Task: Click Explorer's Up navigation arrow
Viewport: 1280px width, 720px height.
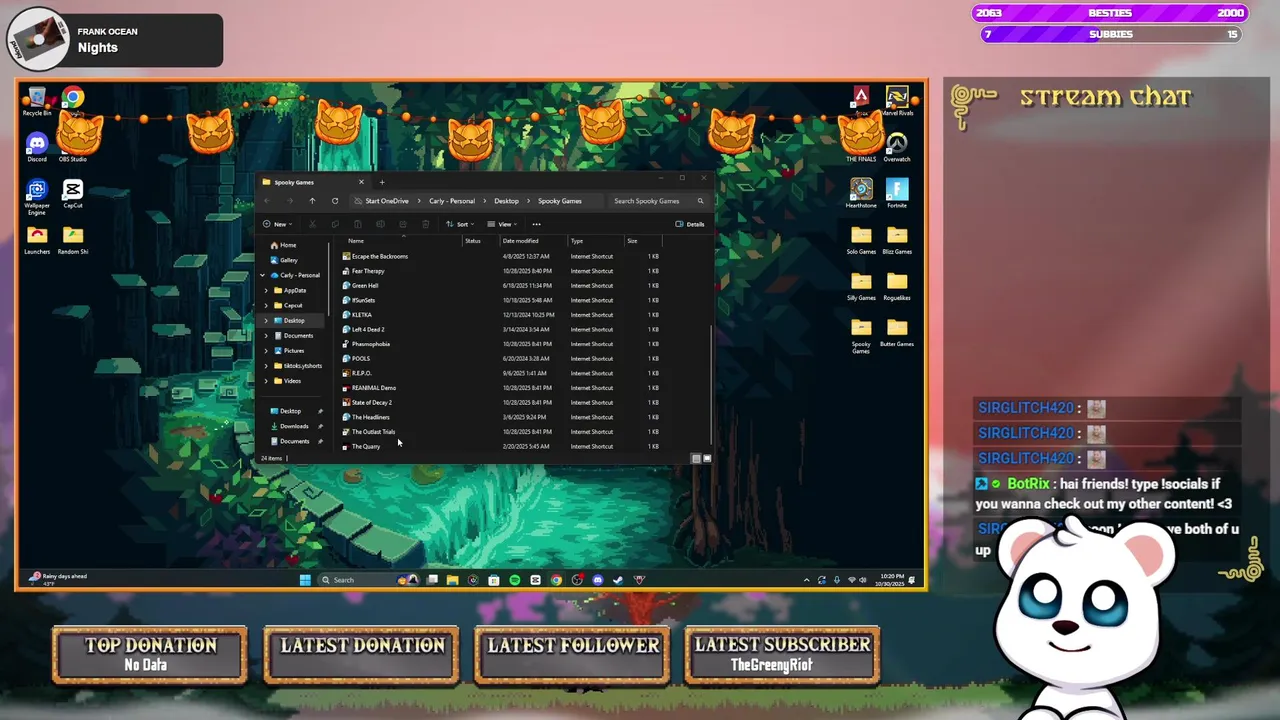Action: pos(312,201)
